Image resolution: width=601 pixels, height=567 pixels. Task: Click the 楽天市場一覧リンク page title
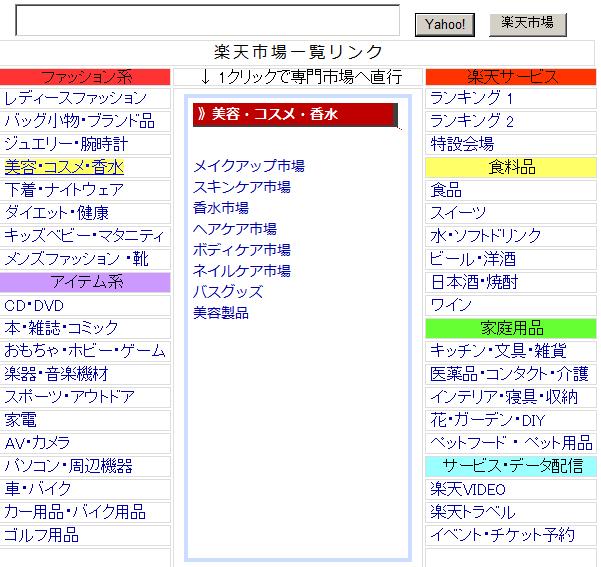[298, 52]
